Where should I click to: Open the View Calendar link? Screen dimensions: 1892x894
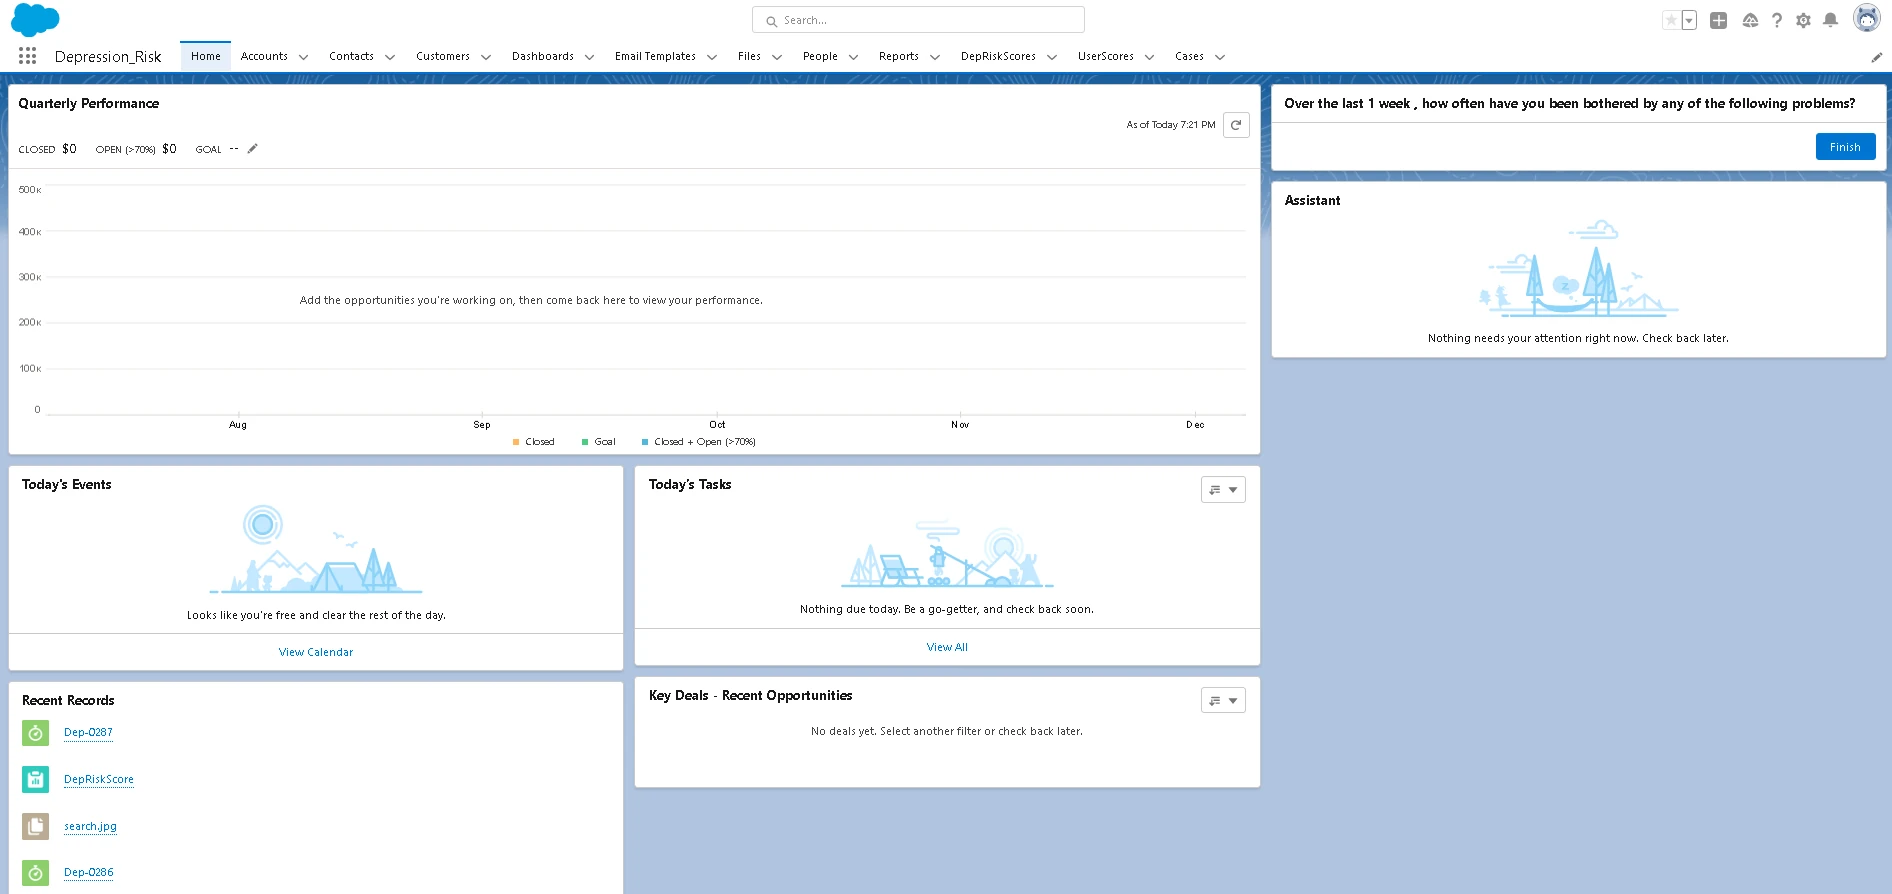point(316,652)
